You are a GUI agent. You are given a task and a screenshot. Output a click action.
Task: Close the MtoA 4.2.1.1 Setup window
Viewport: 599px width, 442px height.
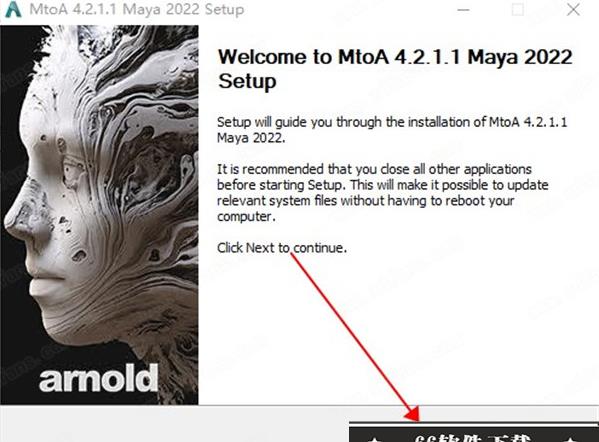(573, 10)
